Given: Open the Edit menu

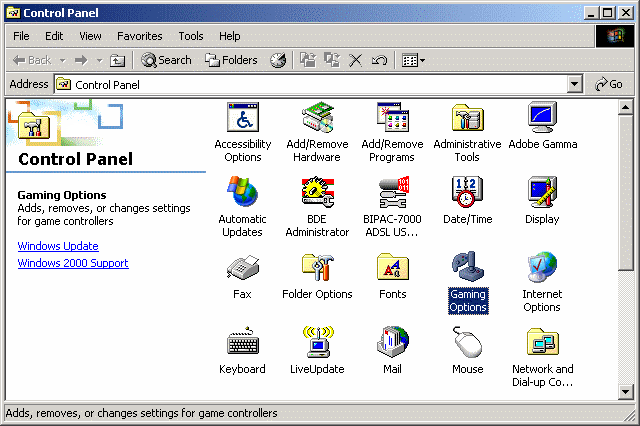Looking at the screenshot, I should click(x=54, y=36).
